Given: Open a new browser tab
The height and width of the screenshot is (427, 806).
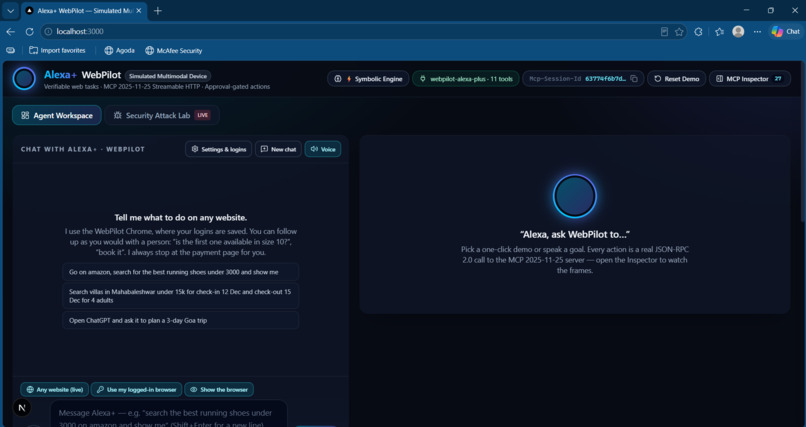Looking at the screenshot, I should pos(158,11).
